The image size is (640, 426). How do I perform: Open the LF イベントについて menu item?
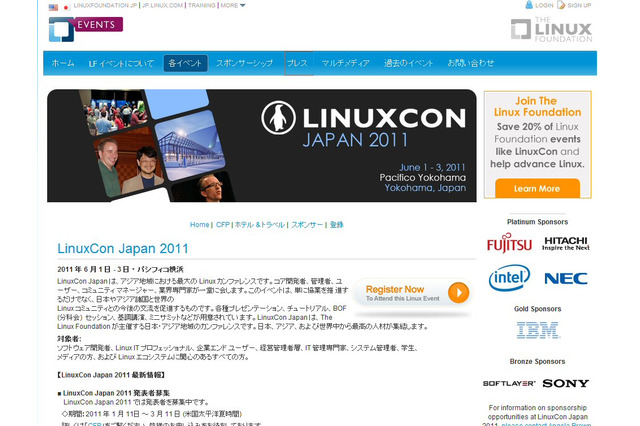[121, 63]
